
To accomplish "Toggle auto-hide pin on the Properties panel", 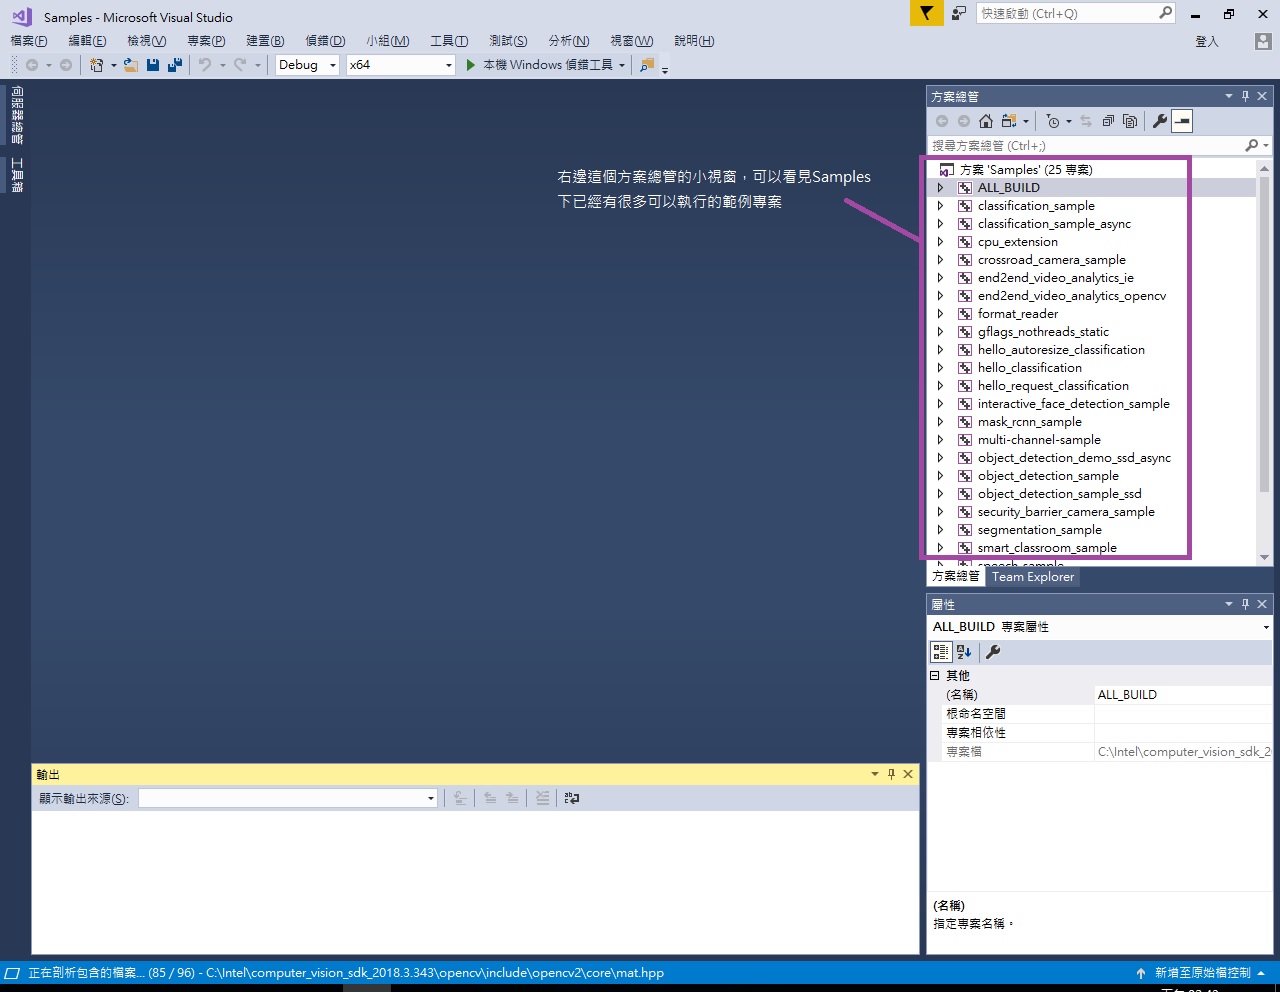I will [1245, 604].
